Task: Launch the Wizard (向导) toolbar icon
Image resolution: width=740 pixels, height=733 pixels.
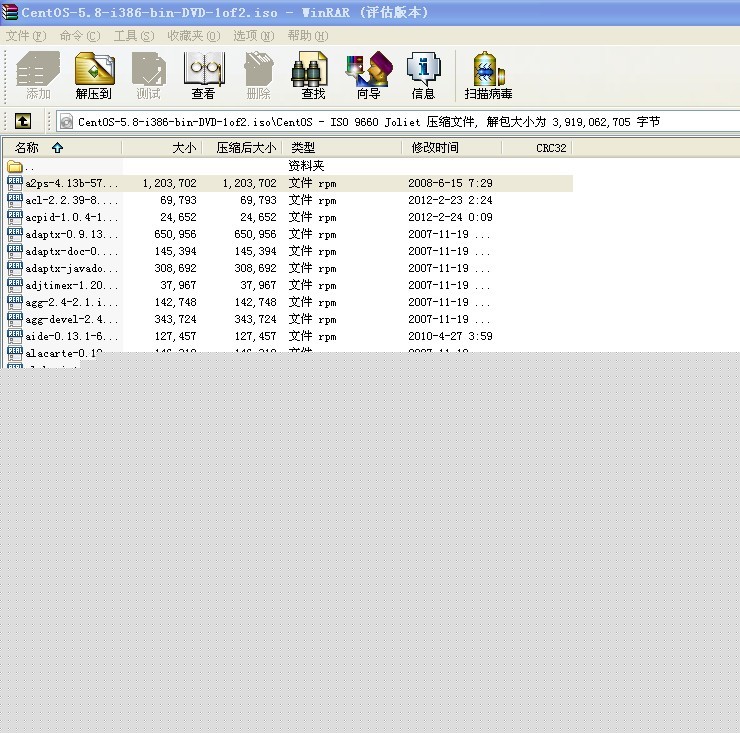Action: click(369, 76)
